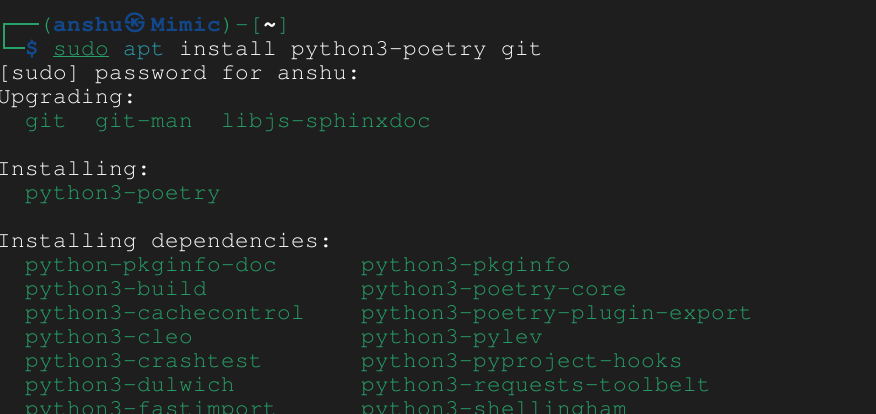Click the tilde directory in prompt brackets

coord(269,25)
